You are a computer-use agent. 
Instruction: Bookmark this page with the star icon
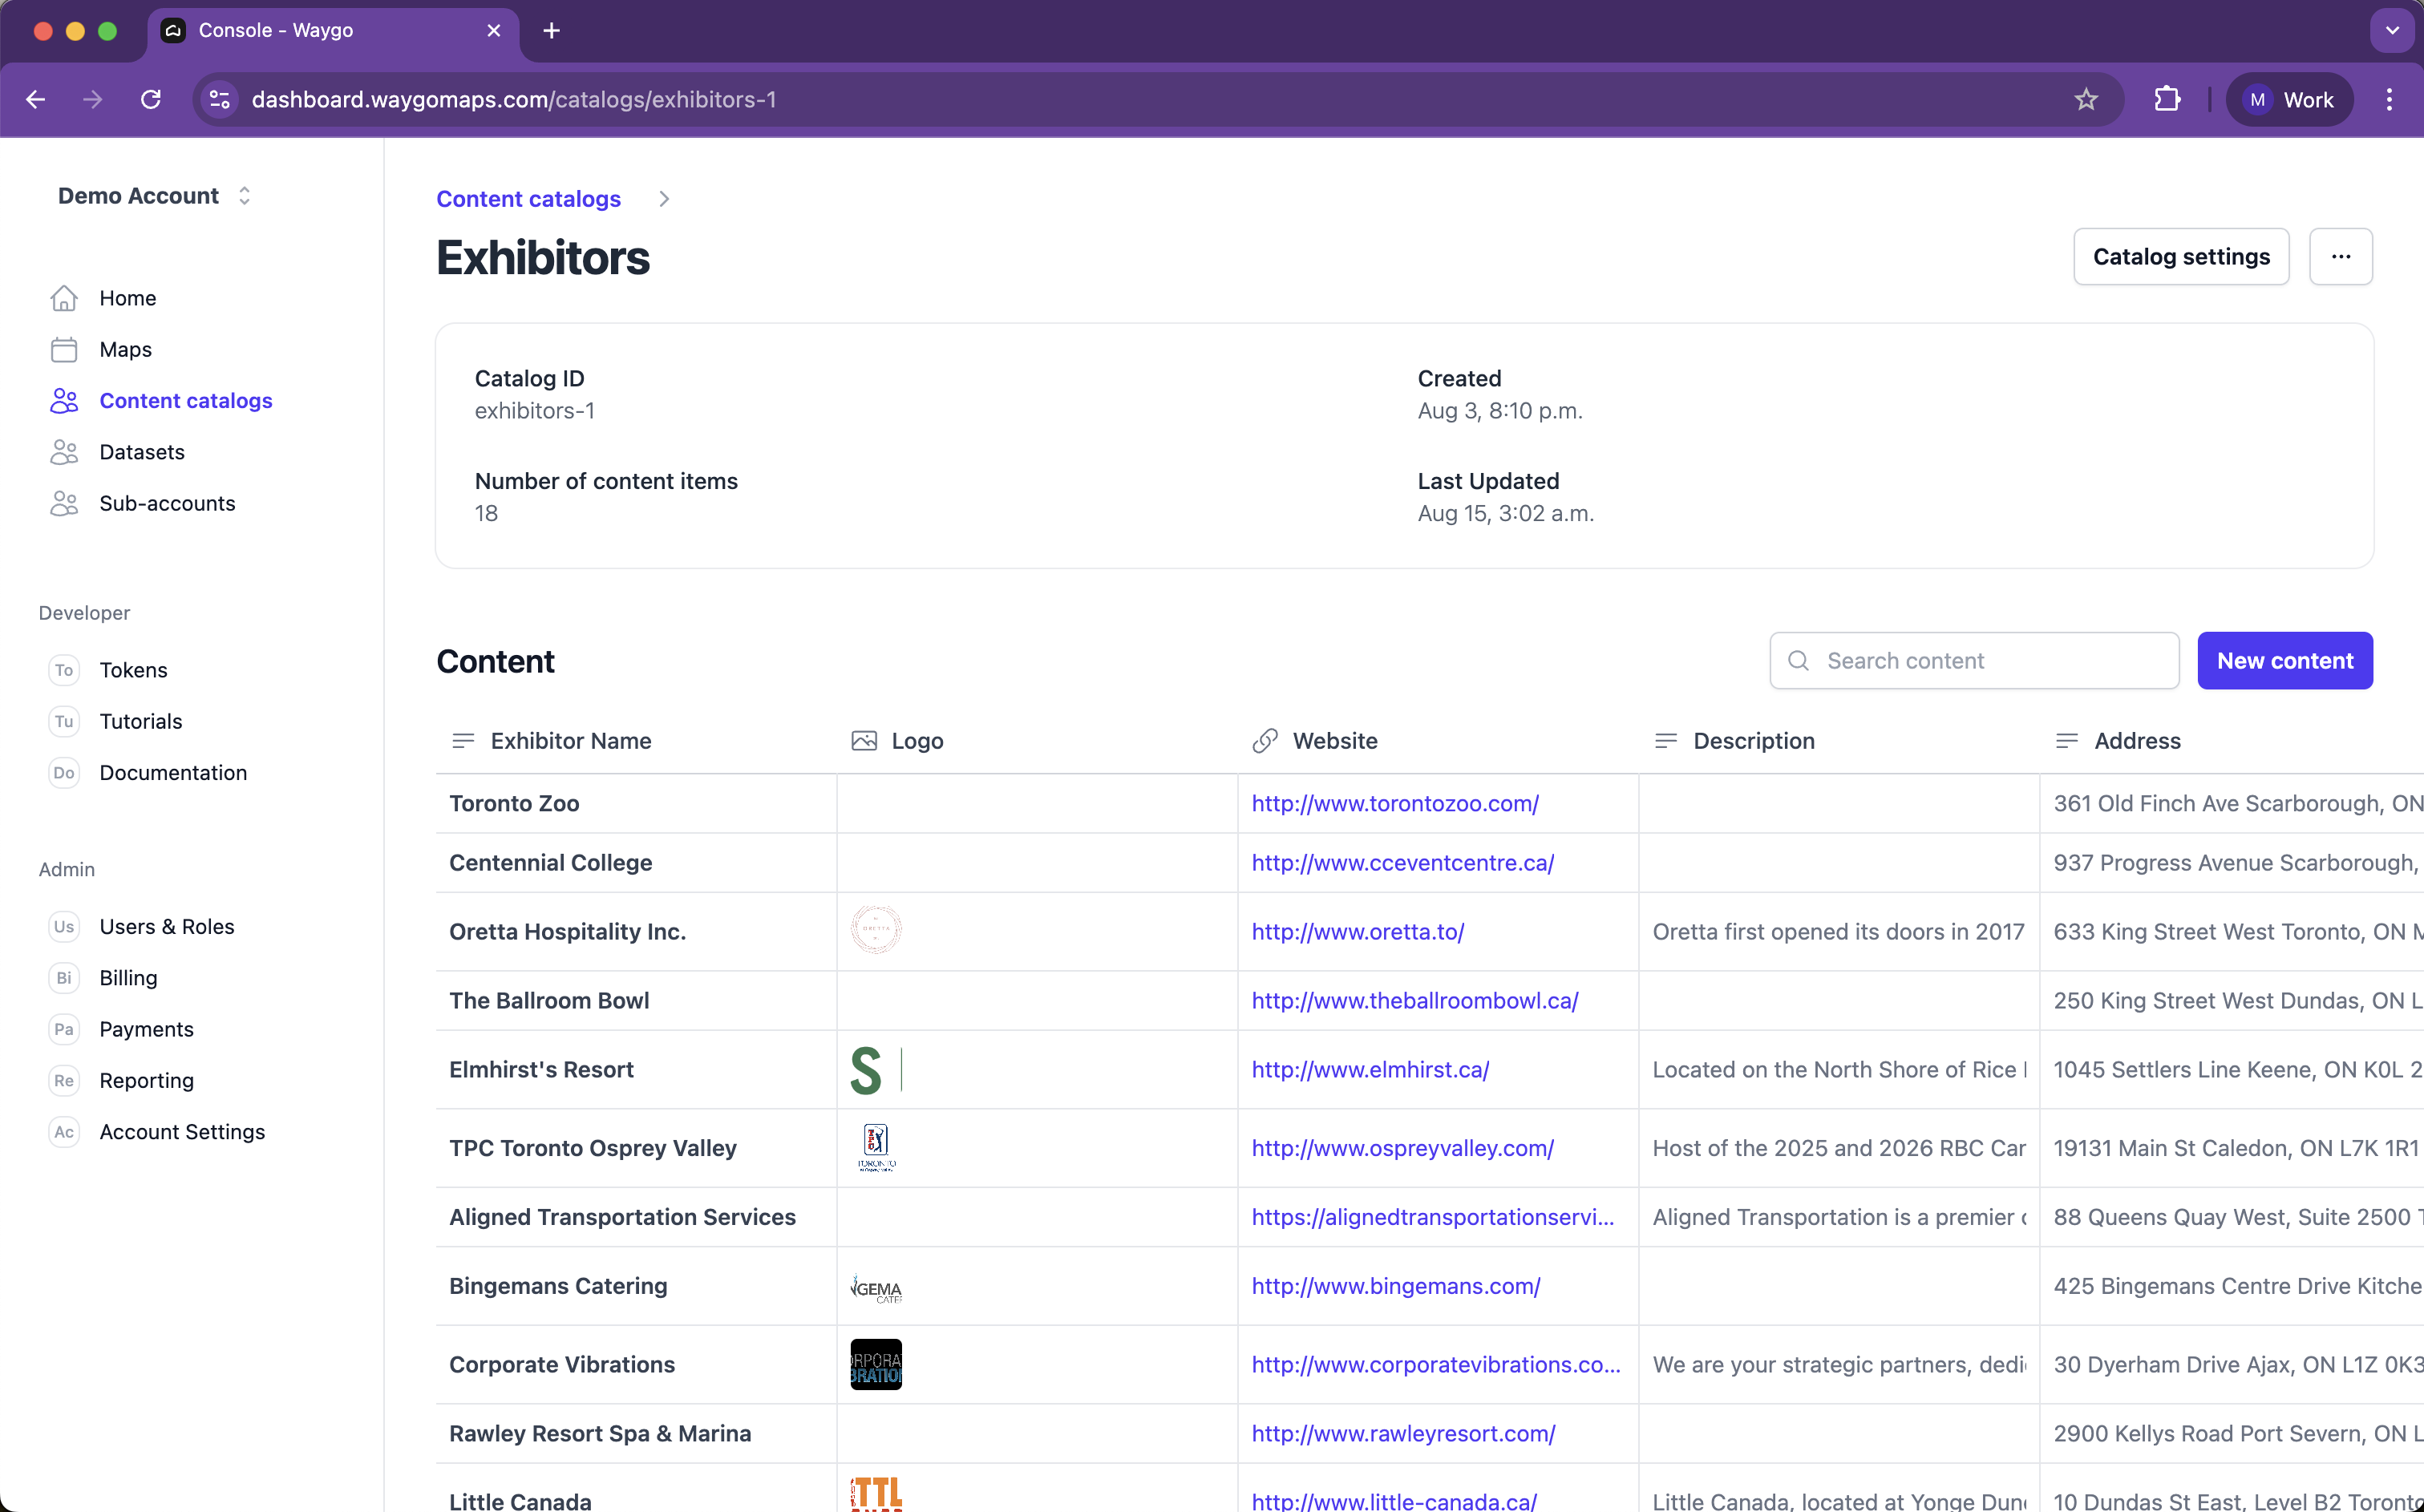[2086, 99]
